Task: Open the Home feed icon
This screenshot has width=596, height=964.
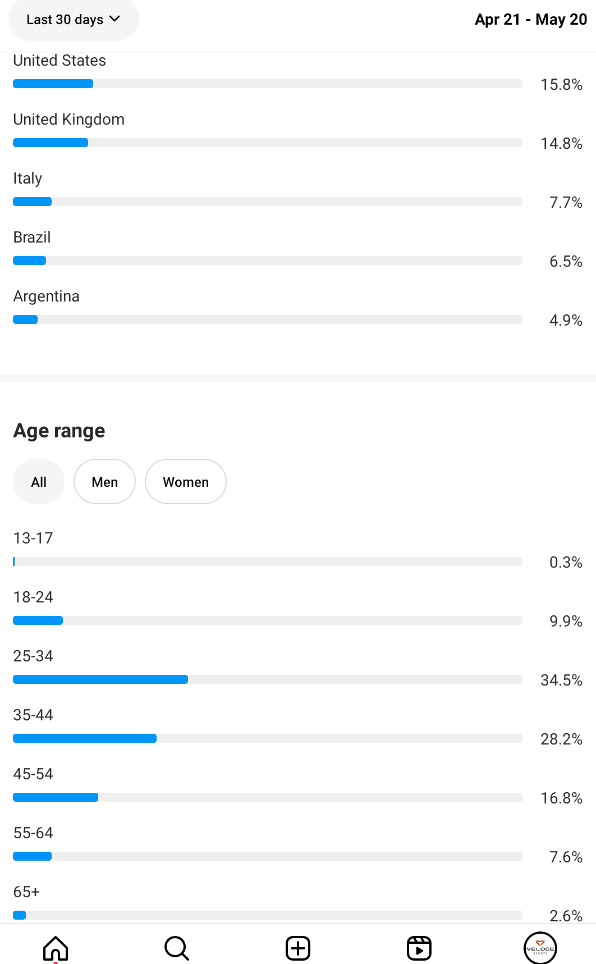Action: (x=55, y=948)
